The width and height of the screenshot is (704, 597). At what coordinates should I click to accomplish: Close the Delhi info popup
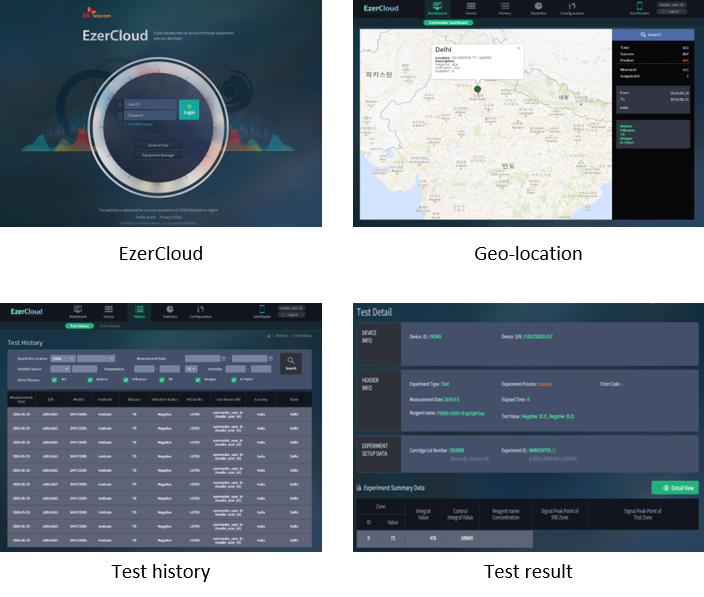point(518,48)
